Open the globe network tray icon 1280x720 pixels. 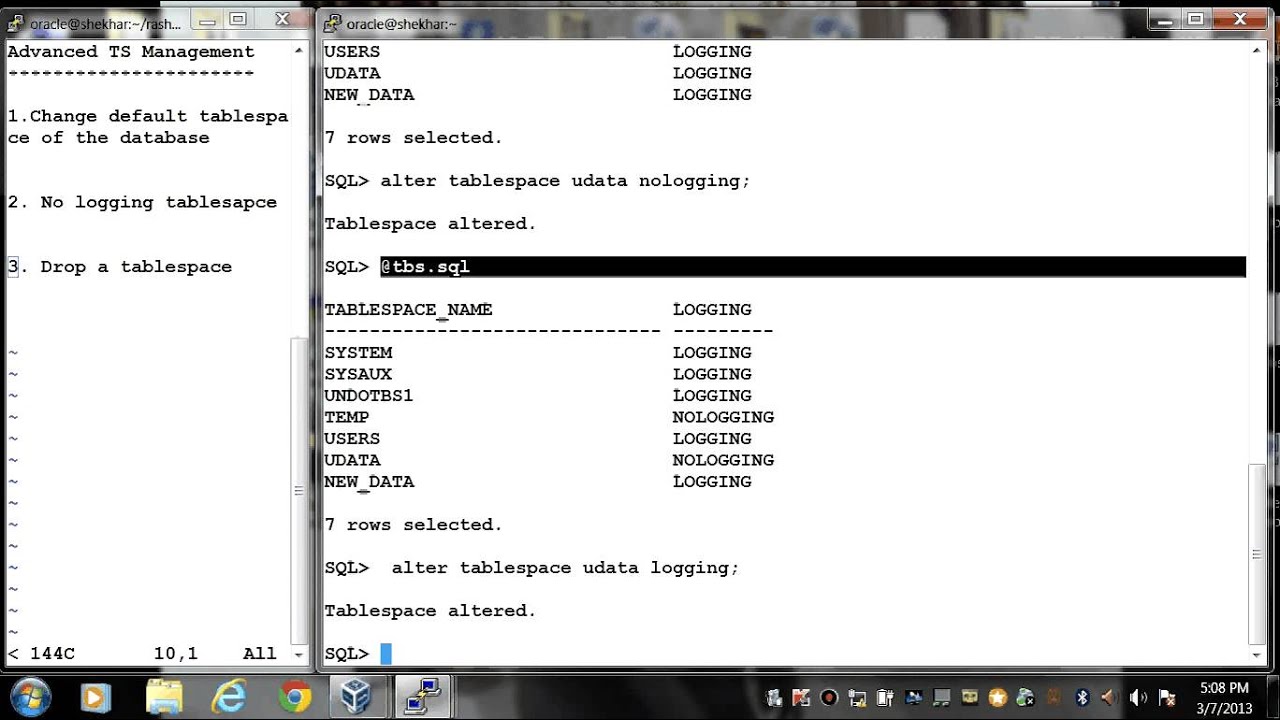[1026, 698]
